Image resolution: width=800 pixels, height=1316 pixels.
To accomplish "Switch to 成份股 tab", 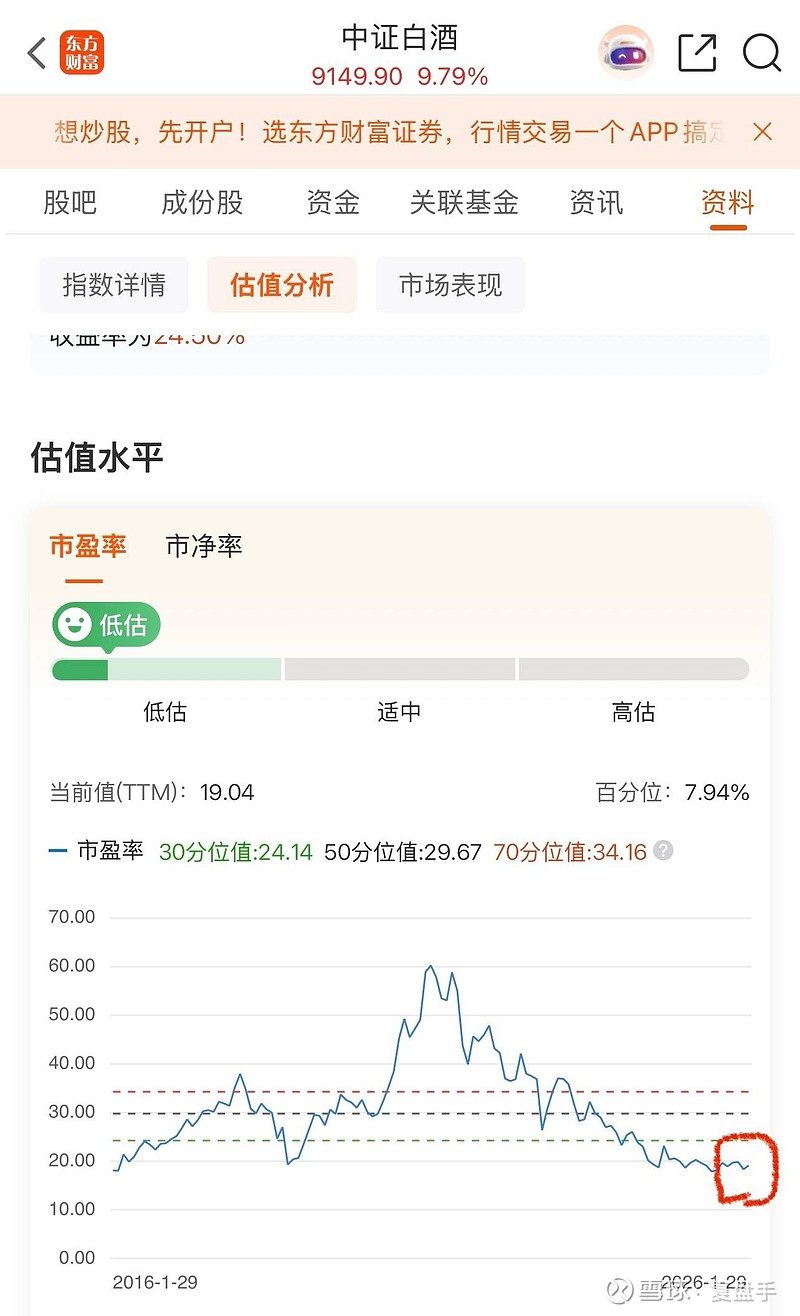I will click(202, 203).
